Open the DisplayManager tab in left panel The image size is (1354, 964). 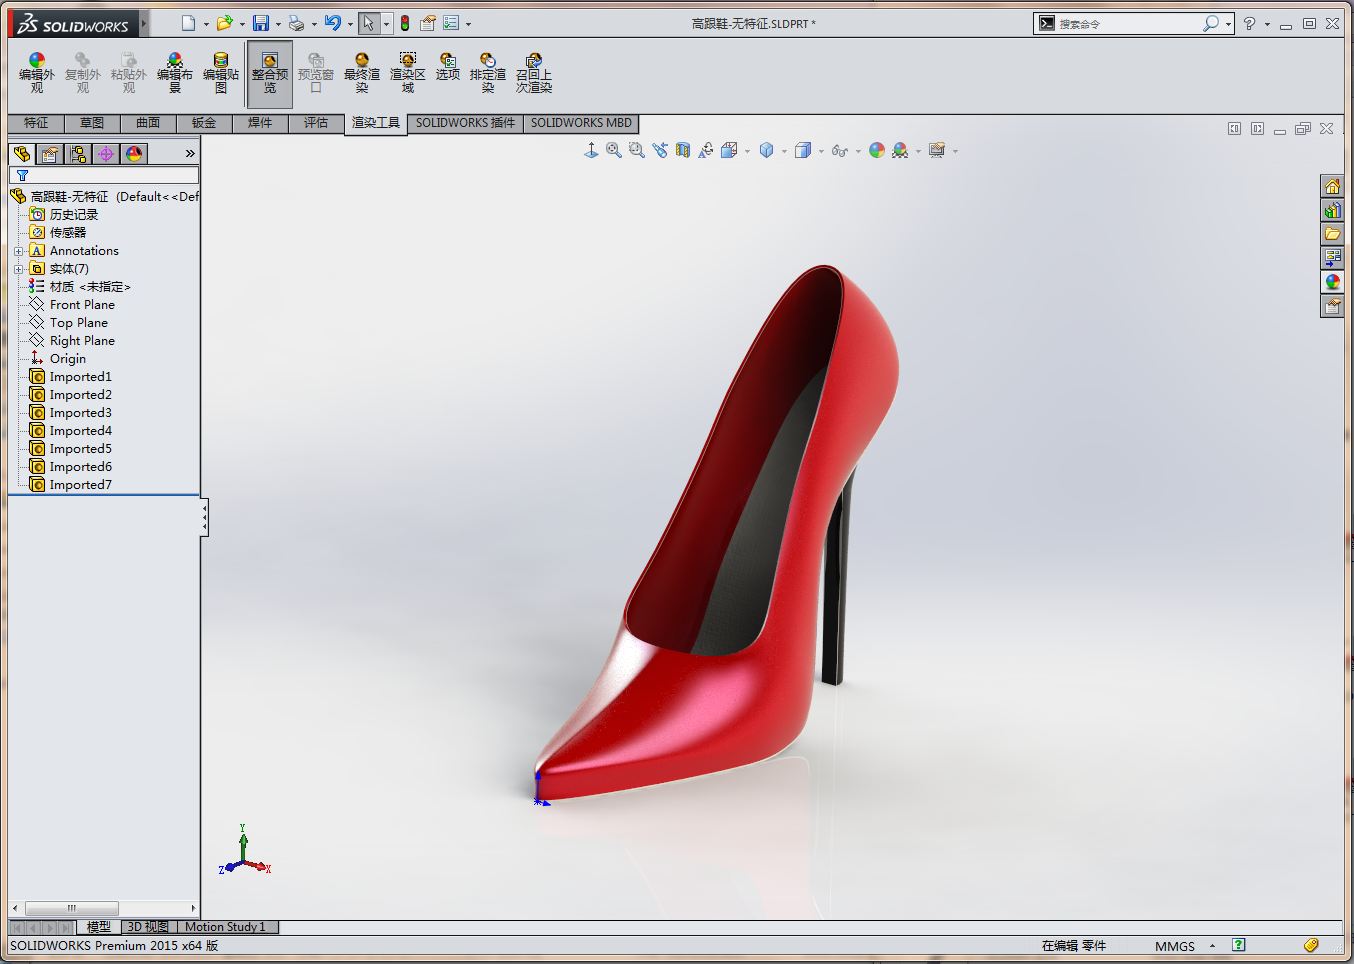[x=134, y=153]
